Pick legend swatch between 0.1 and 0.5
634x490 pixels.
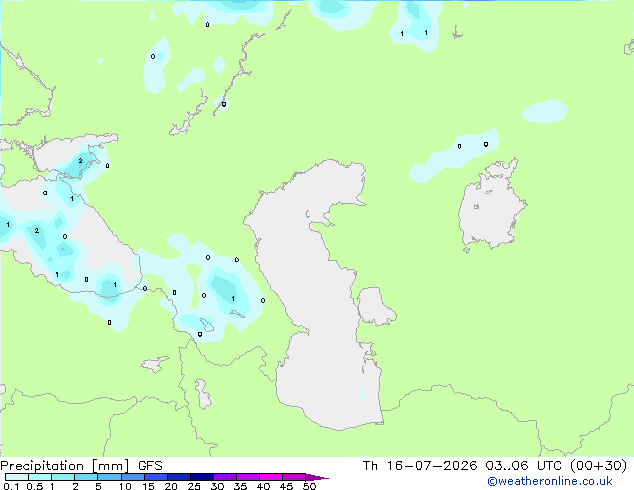17,477
